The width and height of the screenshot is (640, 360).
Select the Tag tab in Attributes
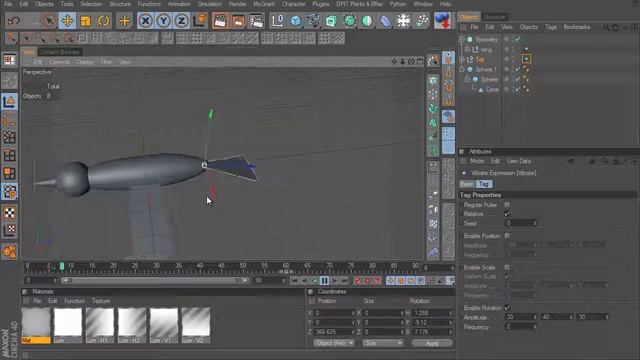click(484, 184)
